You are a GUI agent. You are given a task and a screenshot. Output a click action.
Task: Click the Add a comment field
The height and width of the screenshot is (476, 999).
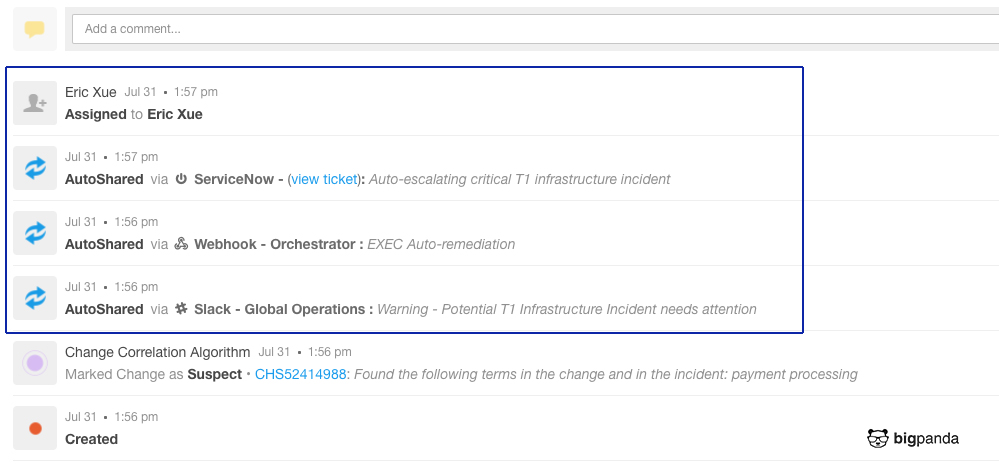click(535, 29)
